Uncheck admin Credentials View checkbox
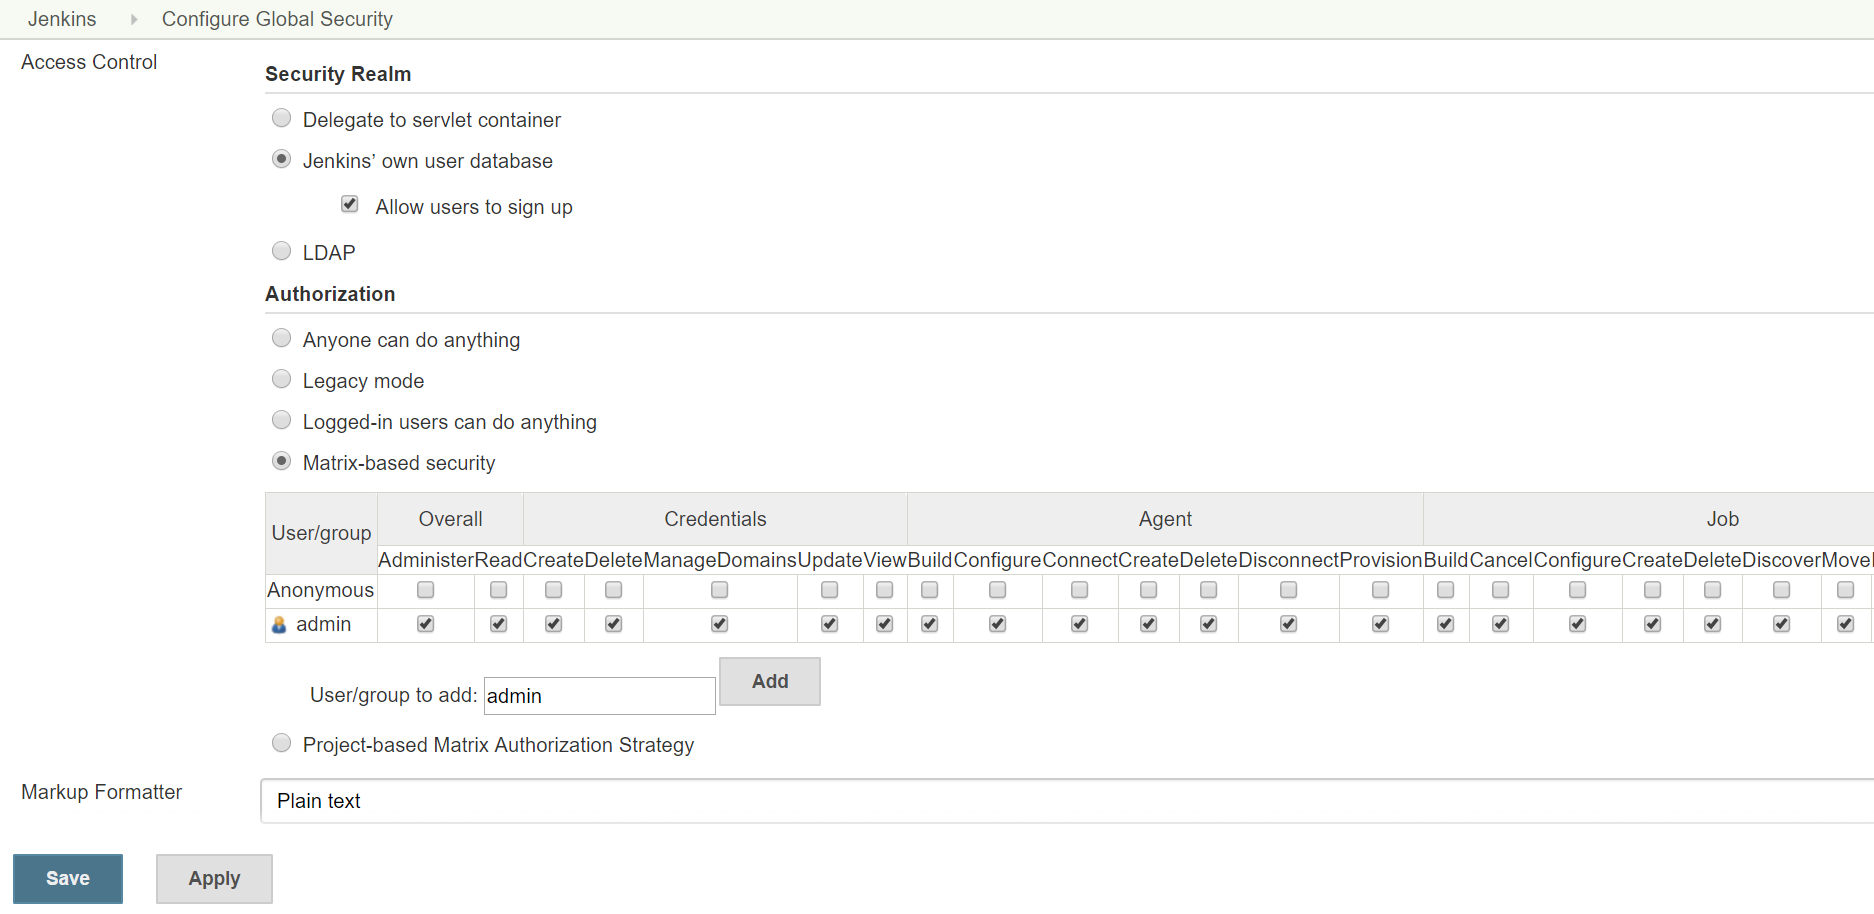The height and width of the screenshot is (914, 1874). tap(885, 624)
